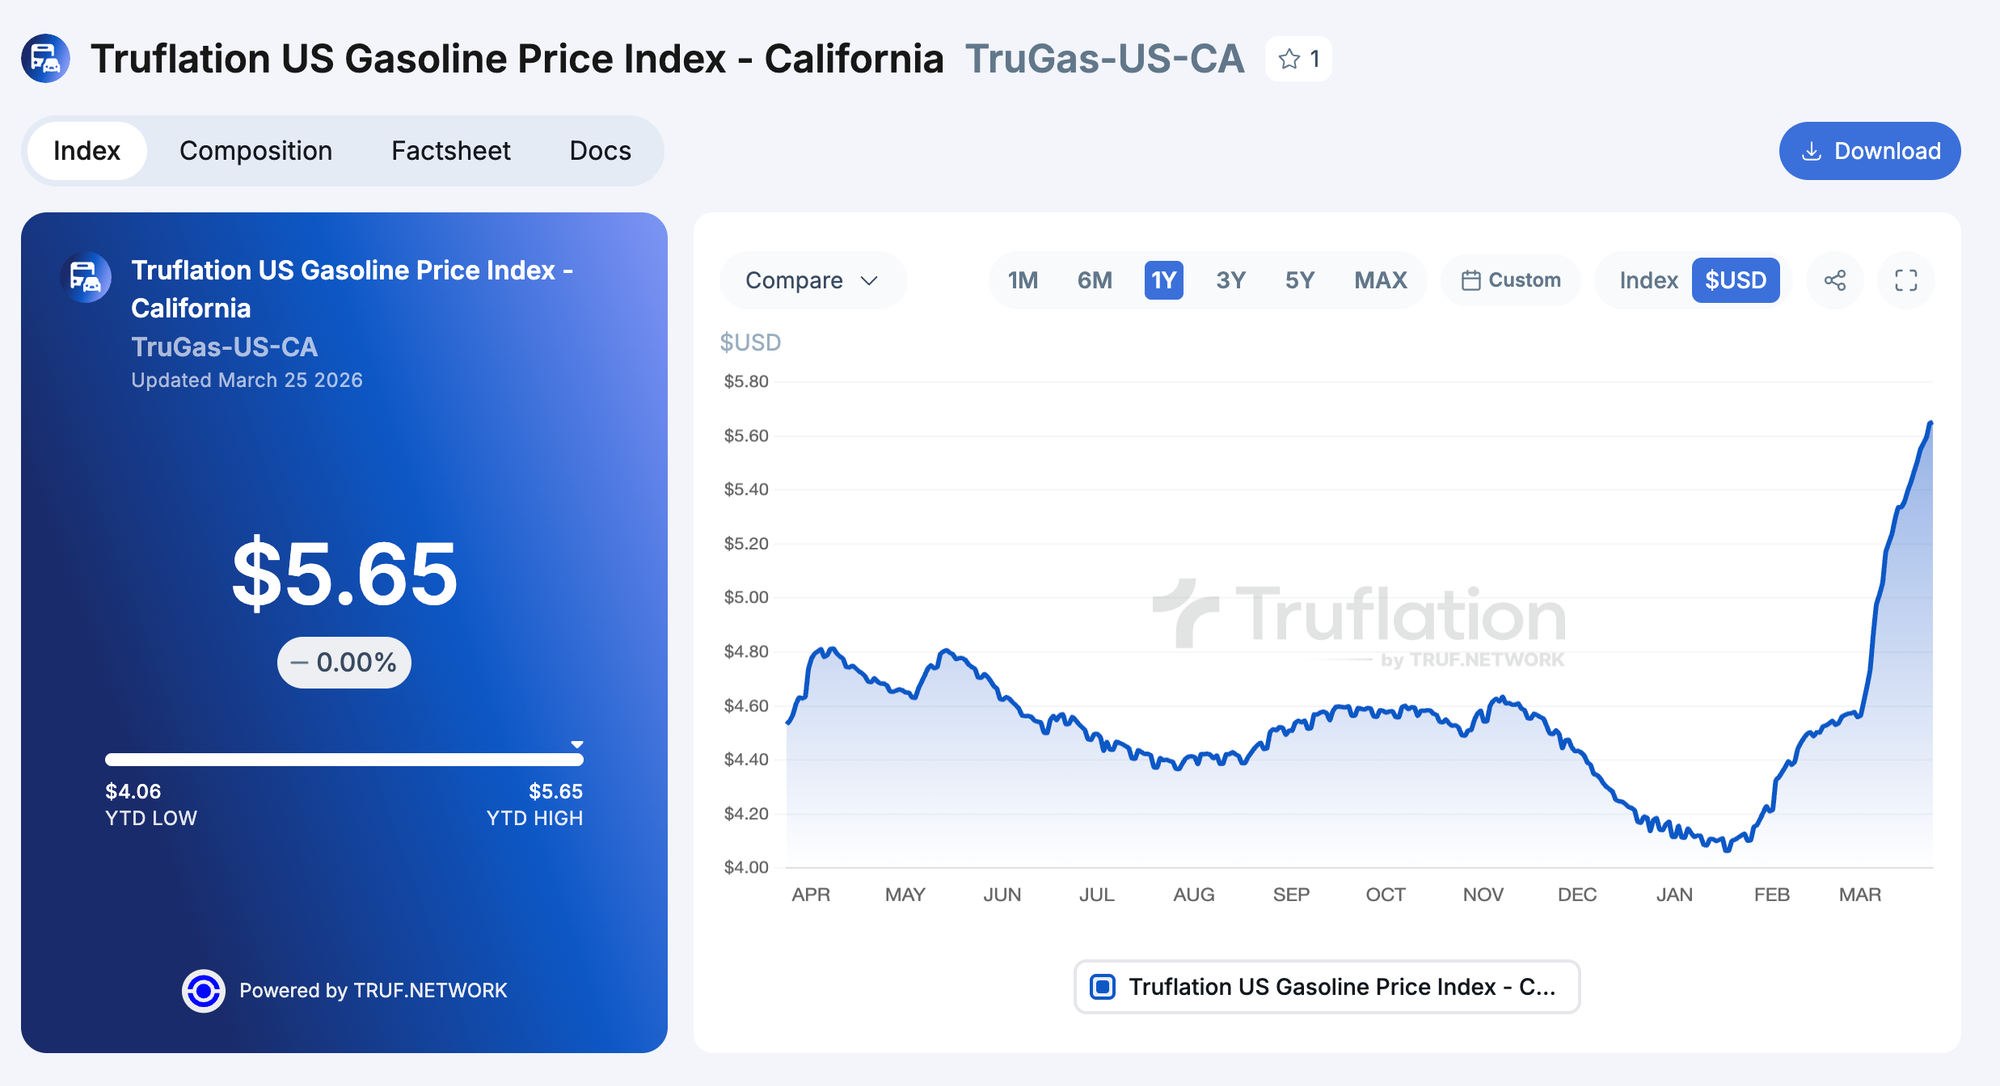Screen dimensions: 2000x1086
Task: Expand the Compare dropdown
Action: [x=812, y=281]
